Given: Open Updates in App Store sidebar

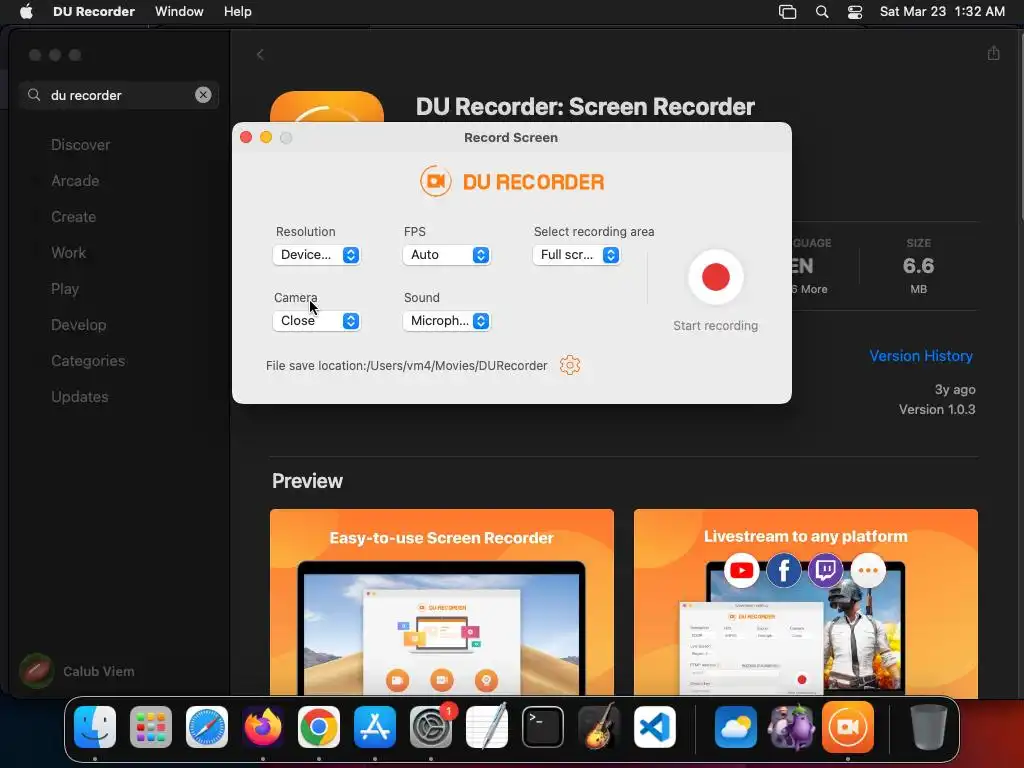Looking at the screenshot, I should click(80, 396).
